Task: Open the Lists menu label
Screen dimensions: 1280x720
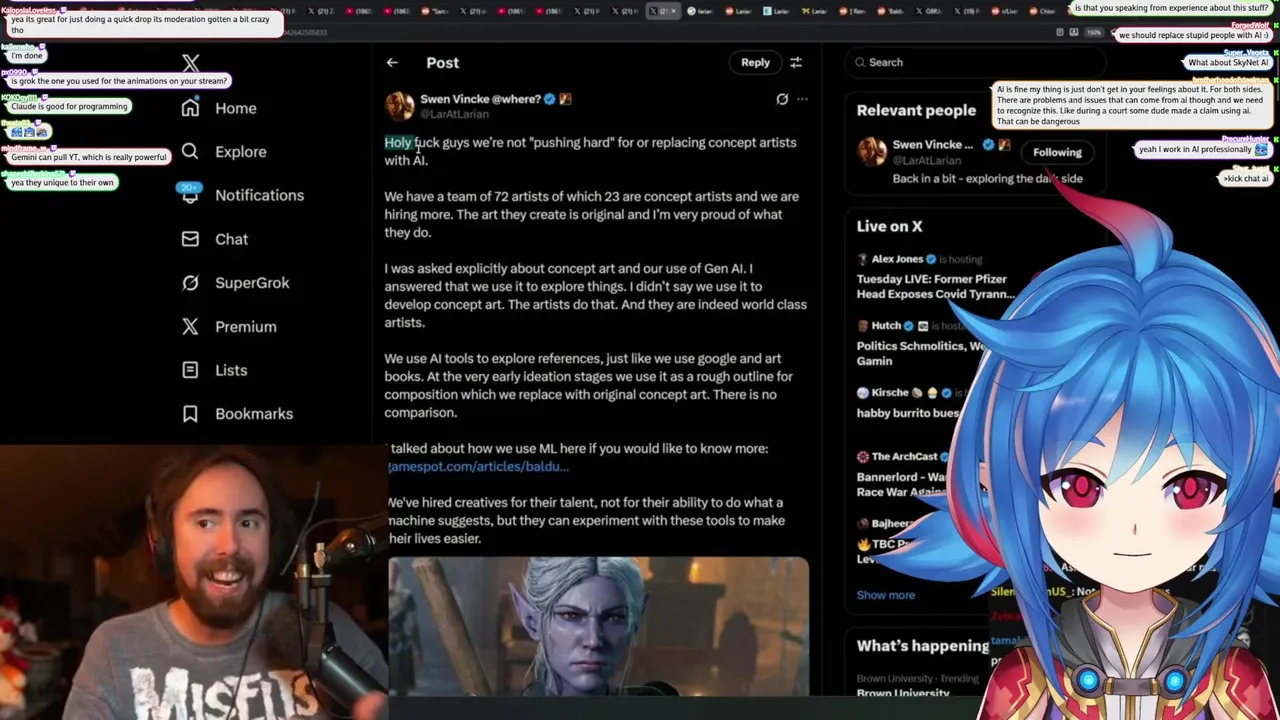Action: pos(231,370)
